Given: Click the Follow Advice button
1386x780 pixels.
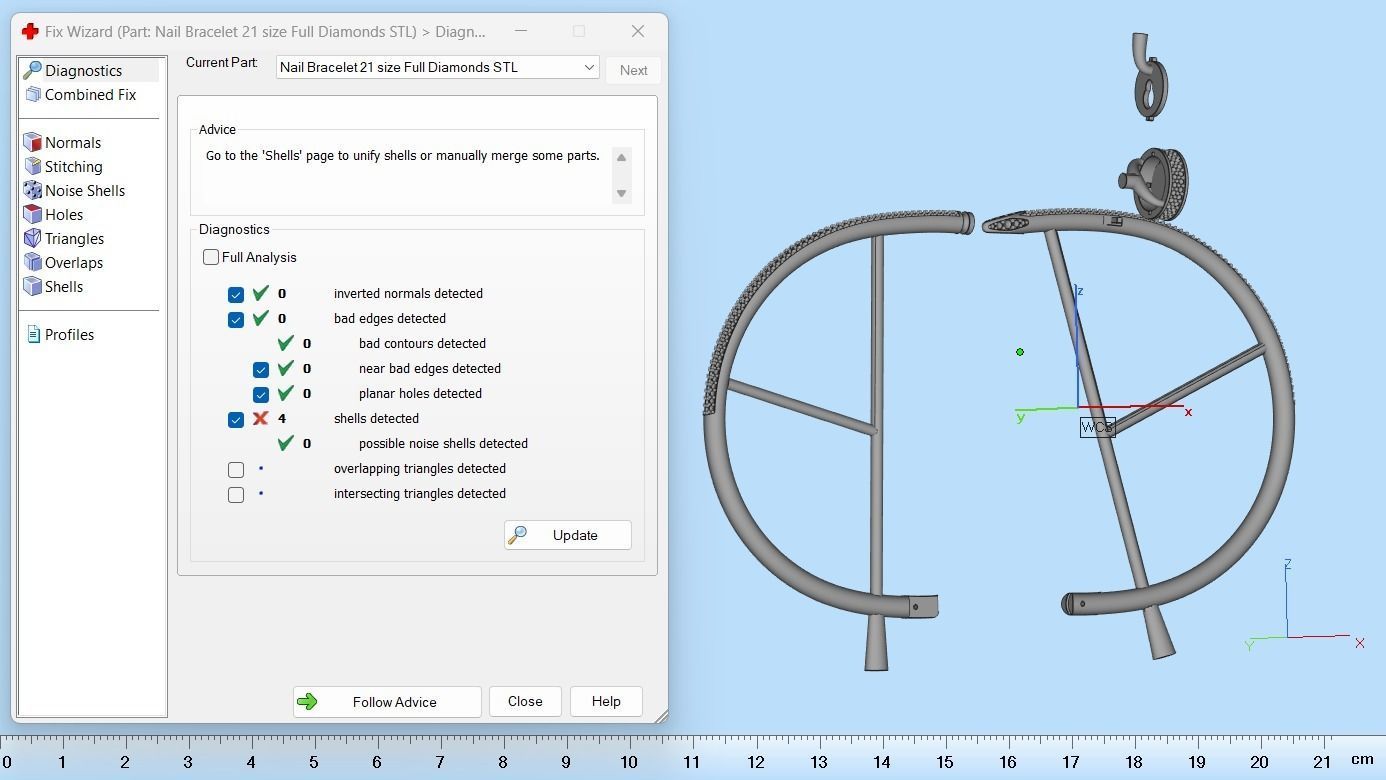Looking at the screenshot, I should pyautogui.click(x=387, y=702).
